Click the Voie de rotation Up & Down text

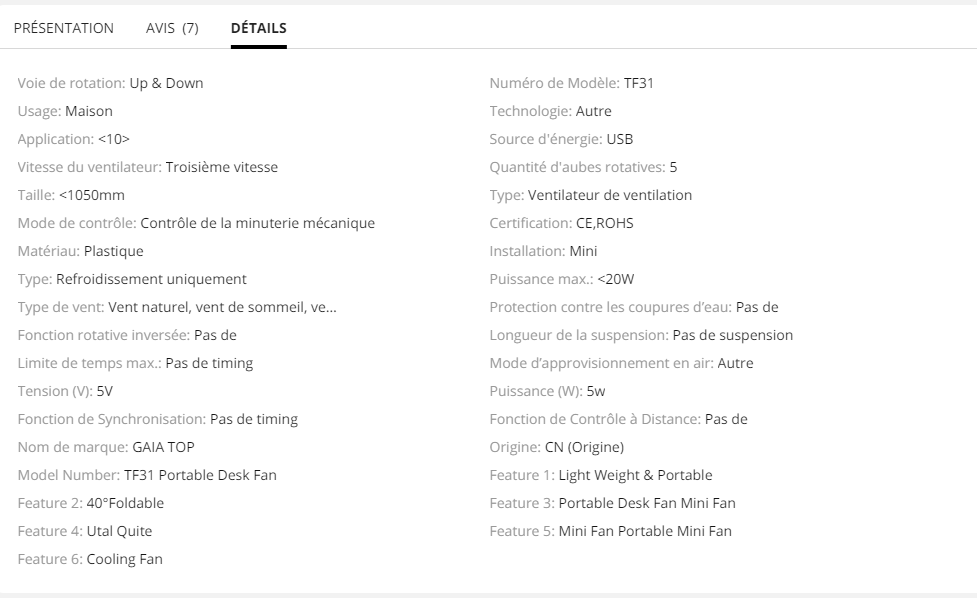coord(166,83)
